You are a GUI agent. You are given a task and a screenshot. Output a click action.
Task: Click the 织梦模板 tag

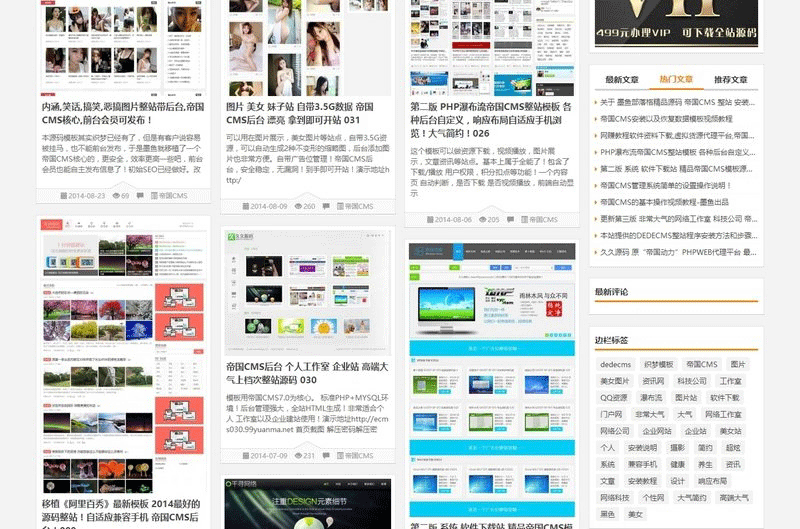click(659, 364)
